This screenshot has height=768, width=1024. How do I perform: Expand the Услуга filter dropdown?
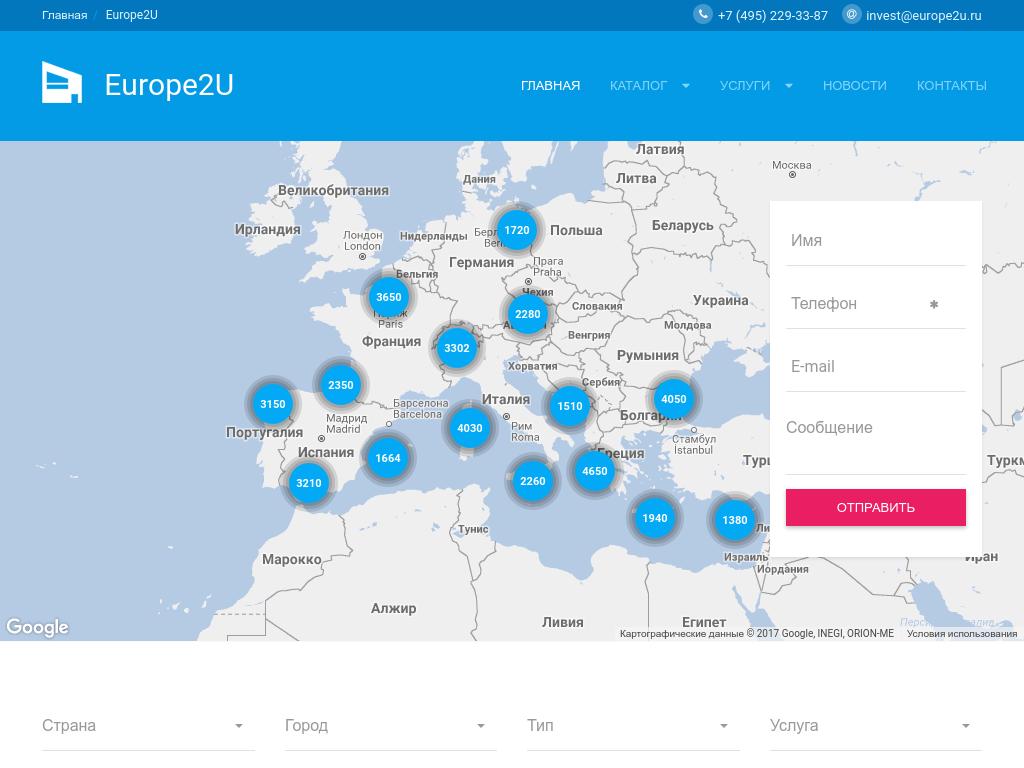875,726
